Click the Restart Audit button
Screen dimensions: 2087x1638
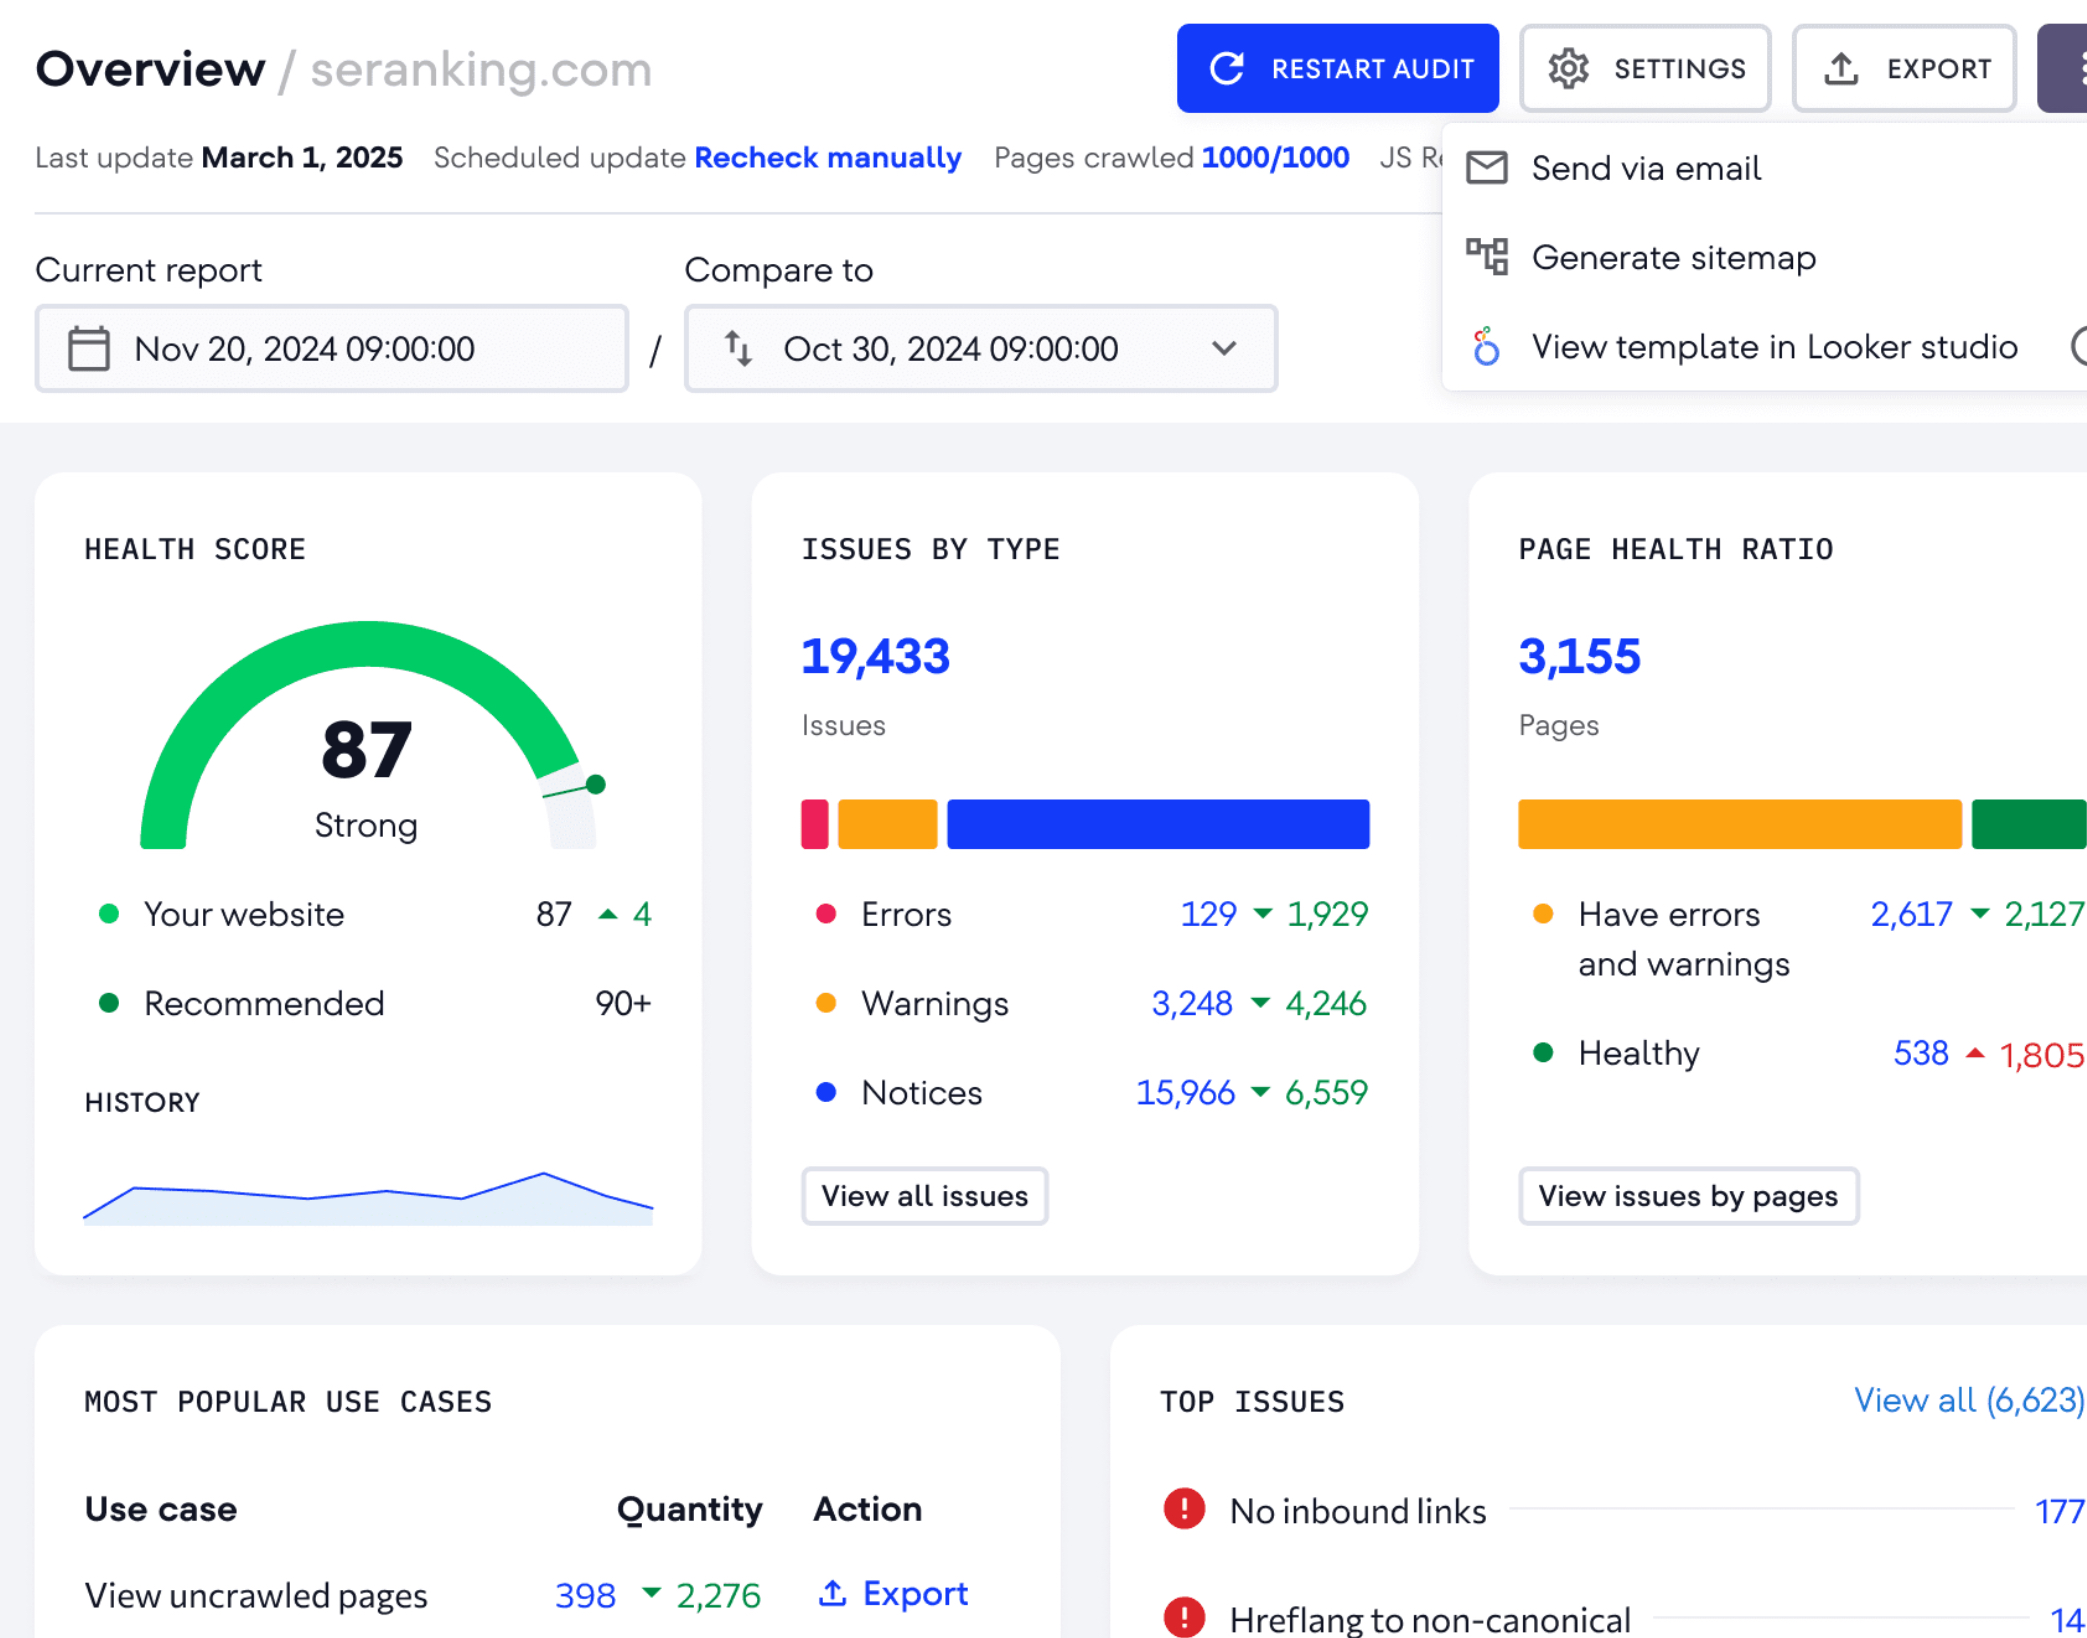click(x=1338, y=68)
